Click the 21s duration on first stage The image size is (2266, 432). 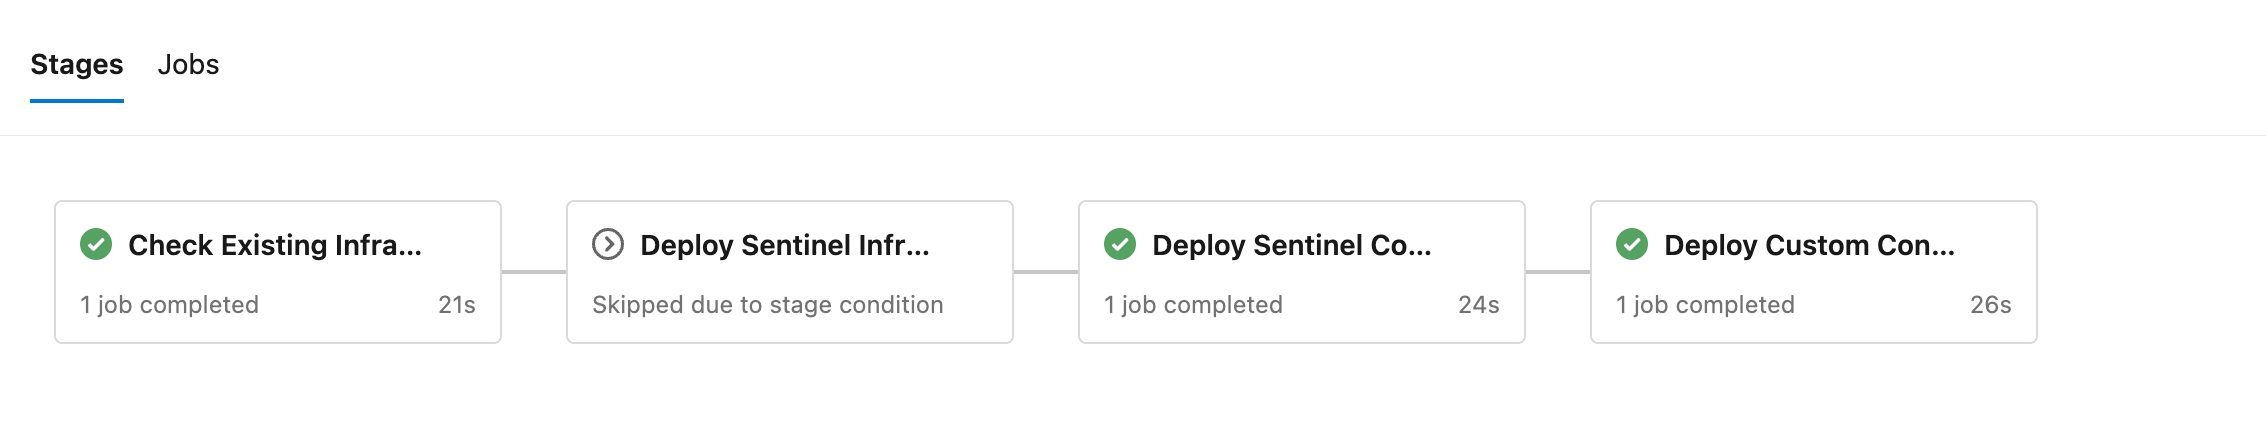[x=457, y=305]
